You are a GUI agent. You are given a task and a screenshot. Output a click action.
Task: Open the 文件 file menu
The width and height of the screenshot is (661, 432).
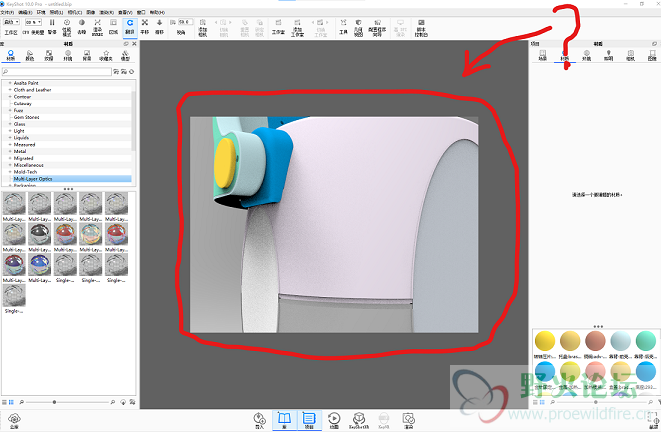(x=7, y=13)
